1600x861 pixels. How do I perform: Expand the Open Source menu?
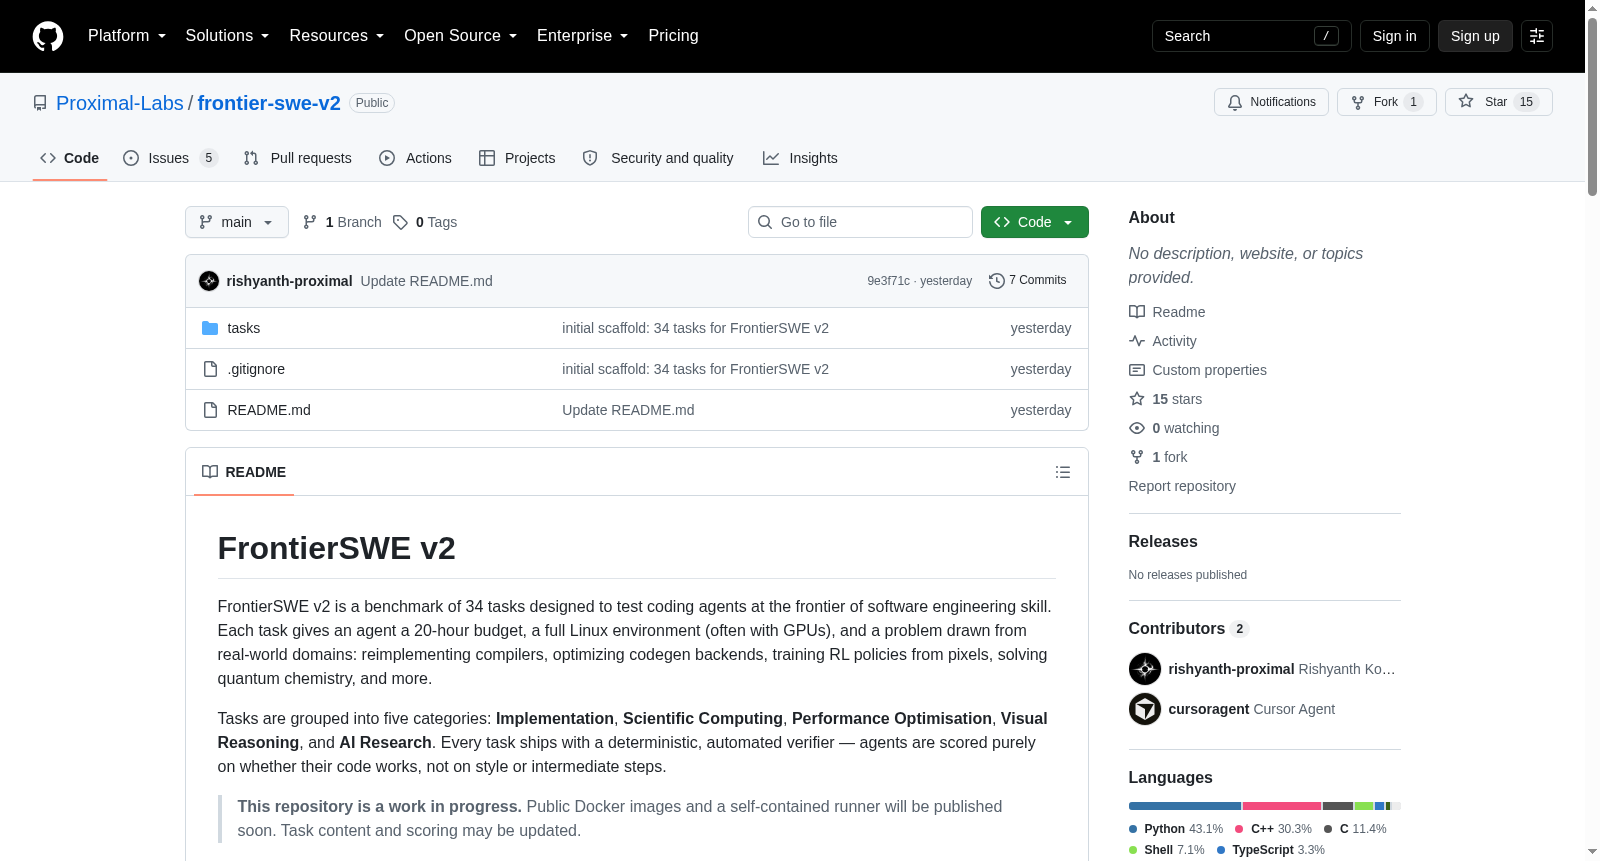click(460, 36)
